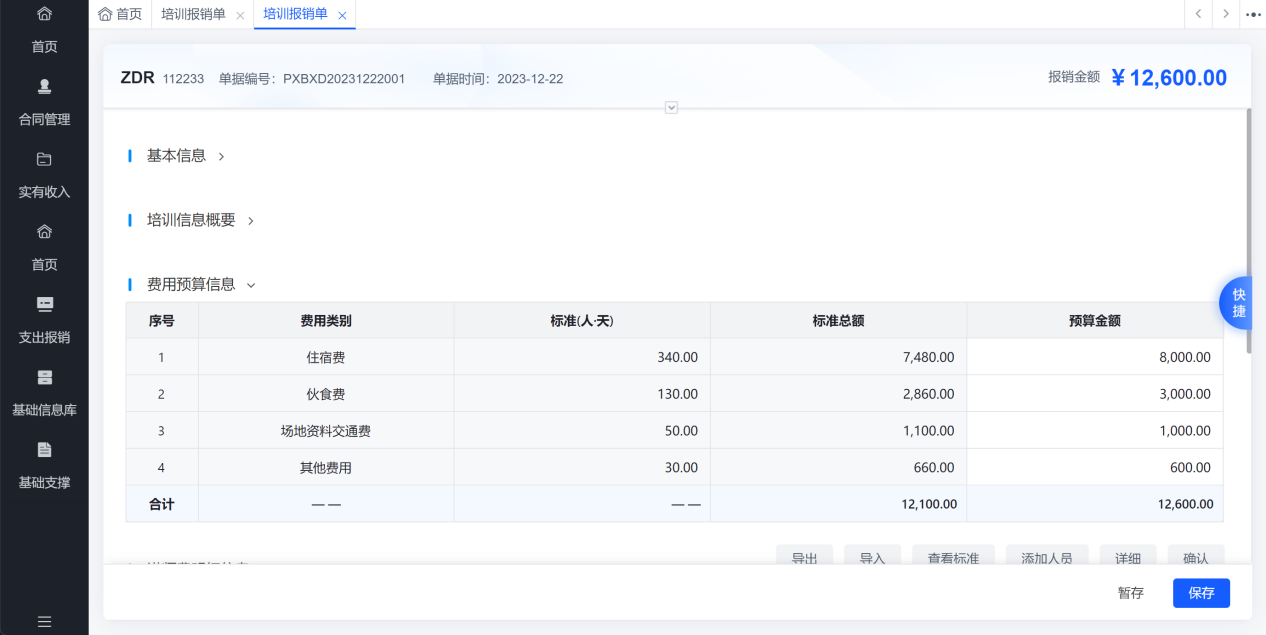Close the active 培训报销单 tab

pyautogui.click(x=342, y=15)
